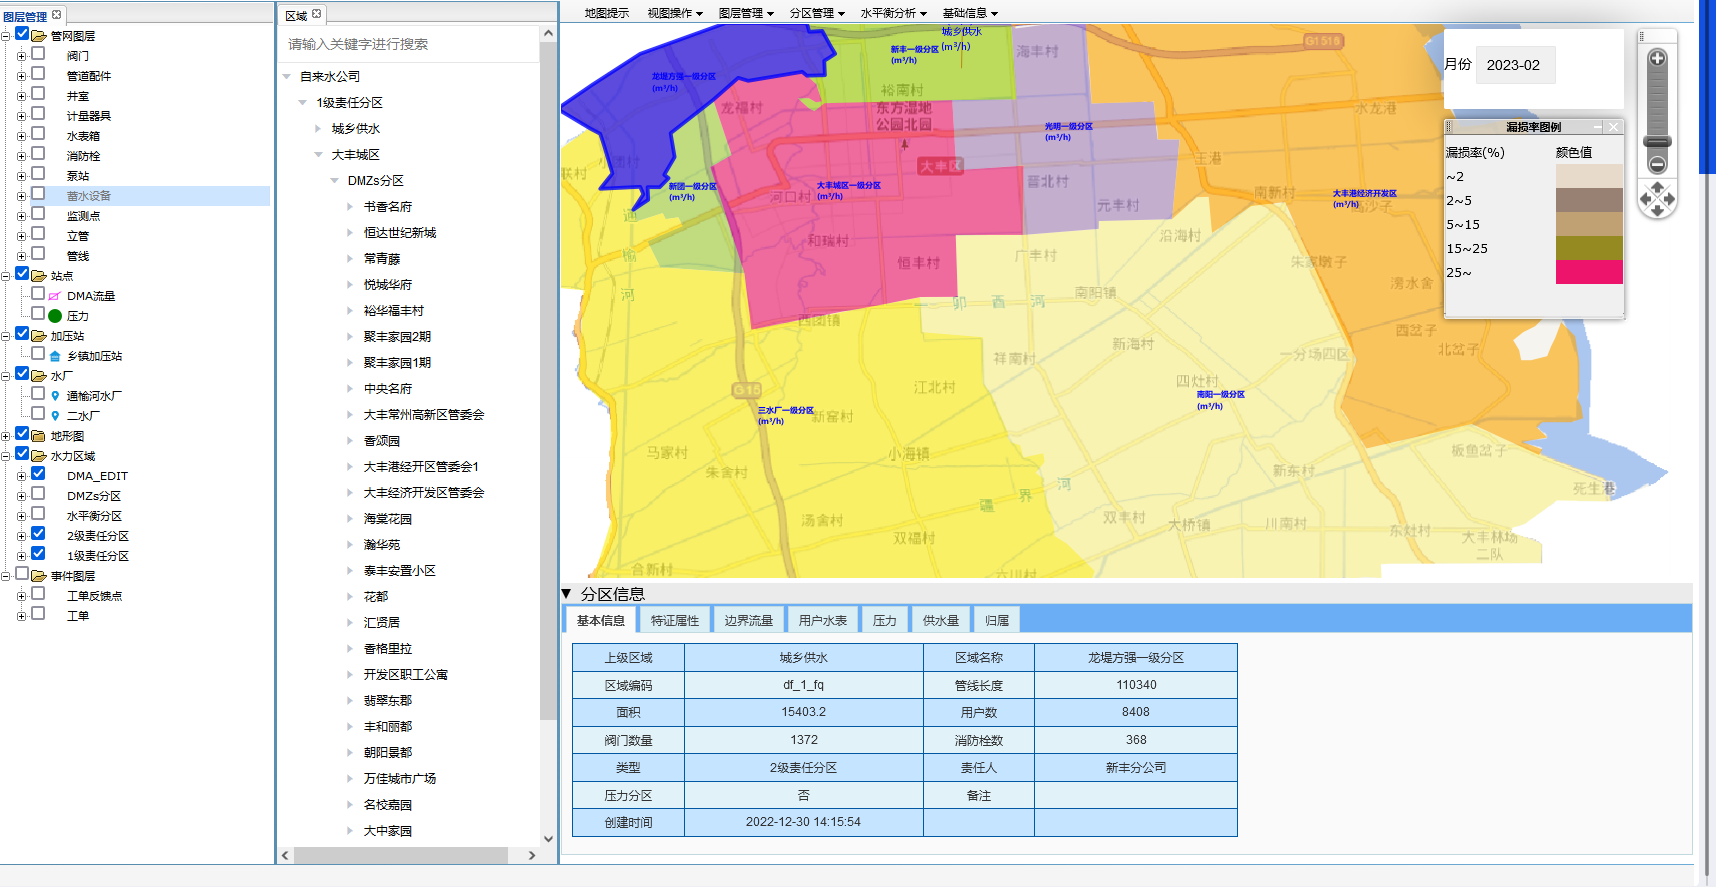This screenshot has width=1716, height=887.
Task: Close the 漏损率图例 legend panel
Action: [x=1613, y=127]
